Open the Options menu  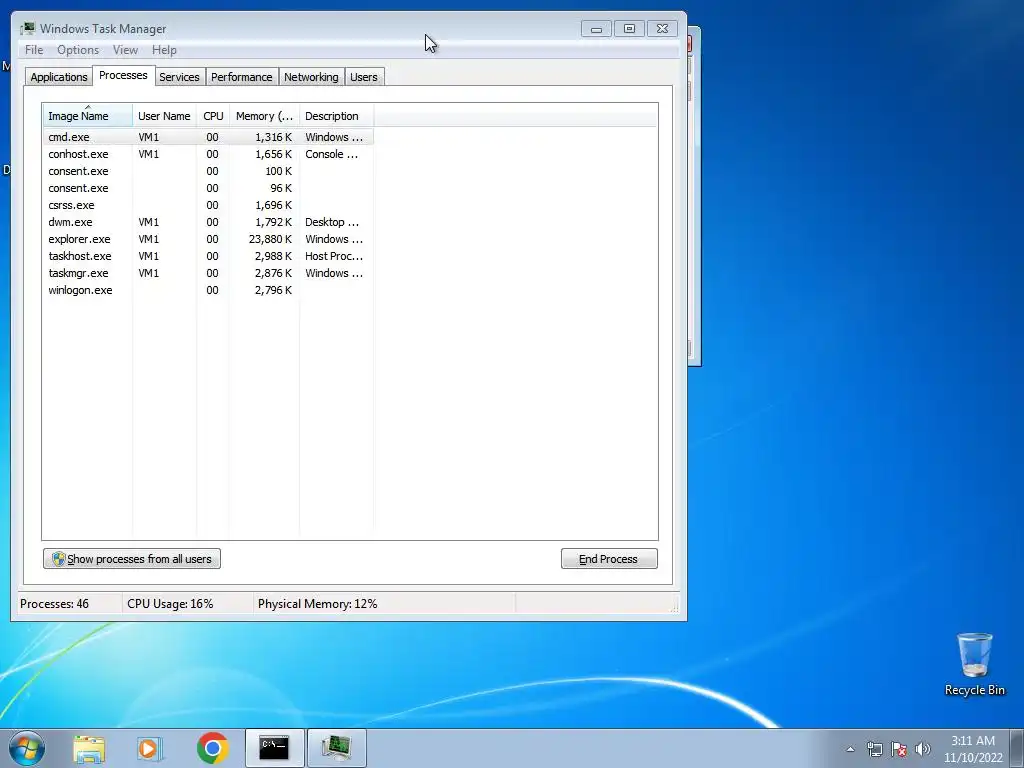(78, 50)
